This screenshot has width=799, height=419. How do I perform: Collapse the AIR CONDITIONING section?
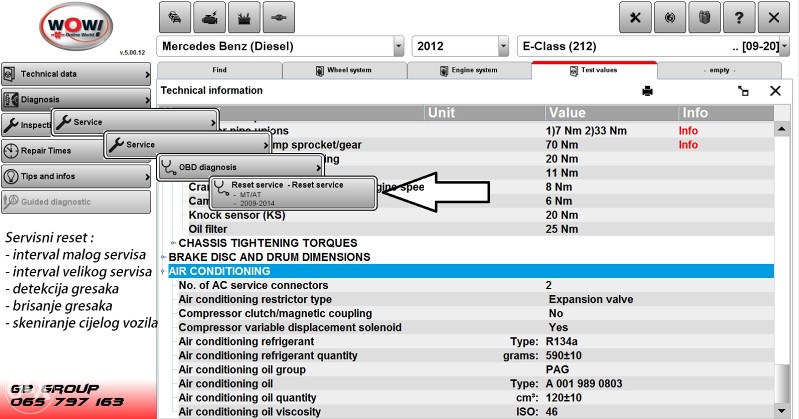pyautogui.click(x=164, y=271)
